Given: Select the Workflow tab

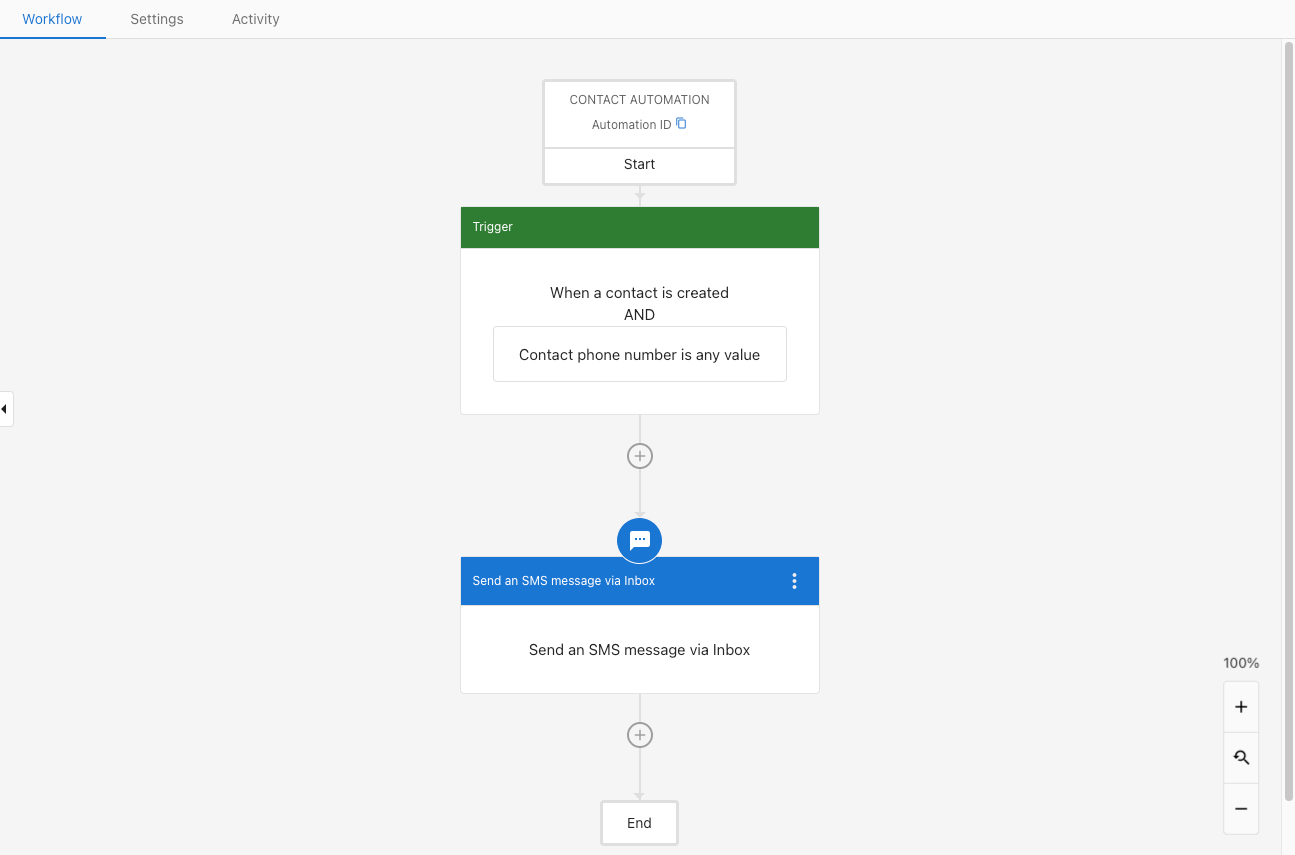Looking at the screenshot, I should 52,19.
